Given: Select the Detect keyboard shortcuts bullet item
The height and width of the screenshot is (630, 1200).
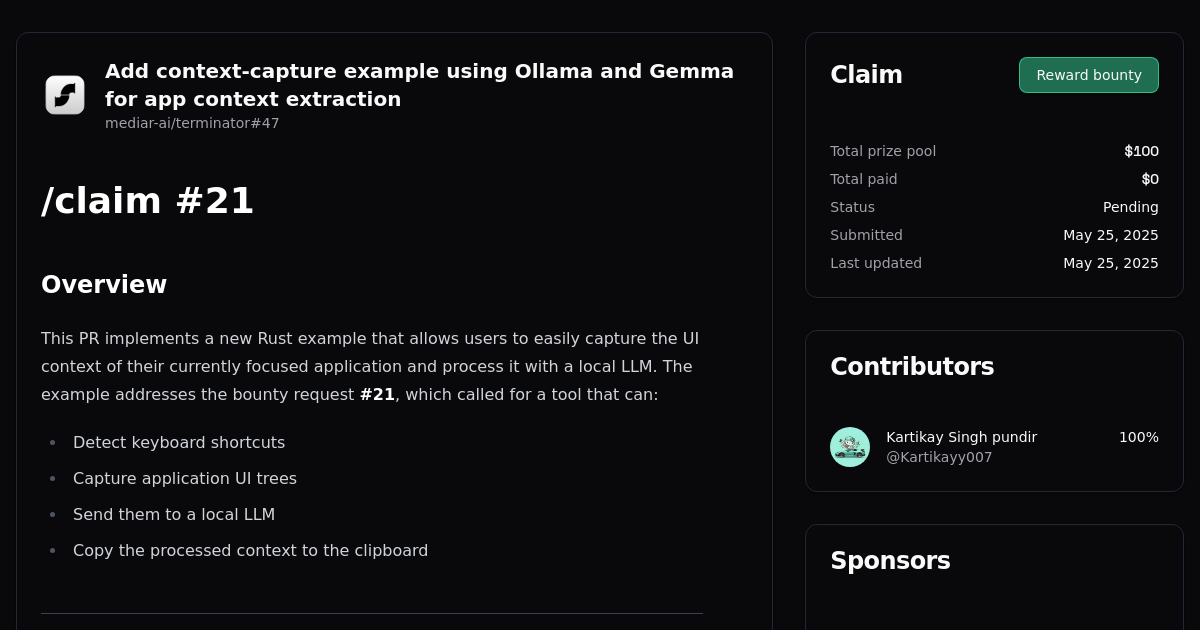Looking at the screenshot, I should click(x=179, y=442).
